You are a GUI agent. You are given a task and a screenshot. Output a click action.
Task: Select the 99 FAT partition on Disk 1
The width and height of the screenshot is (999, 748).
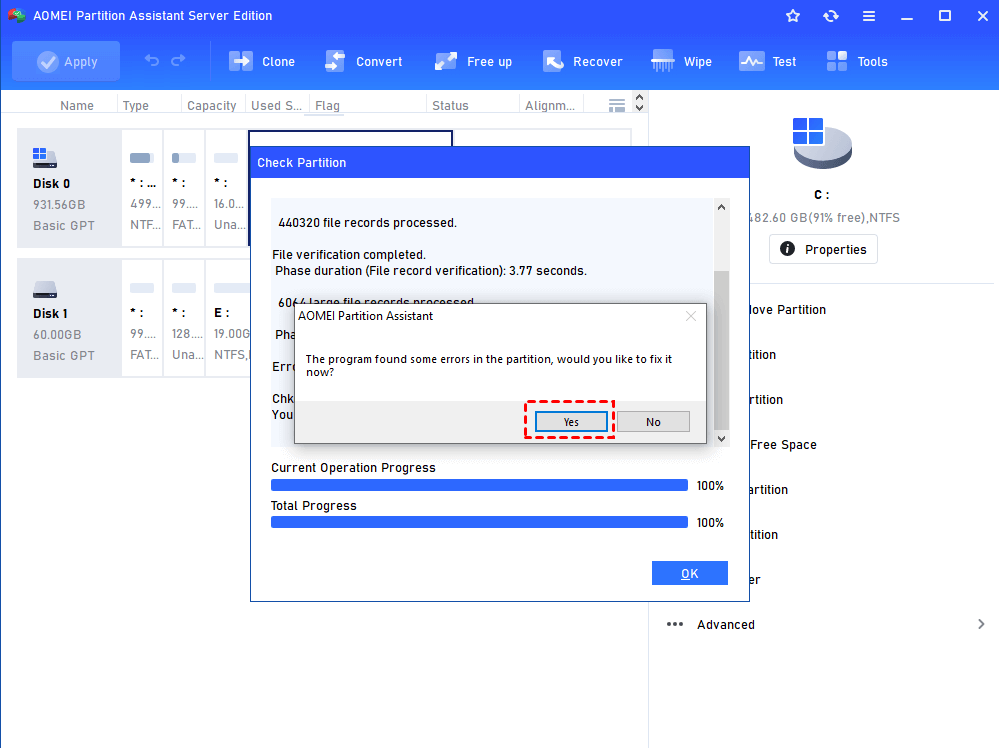(x=142, y=318)
